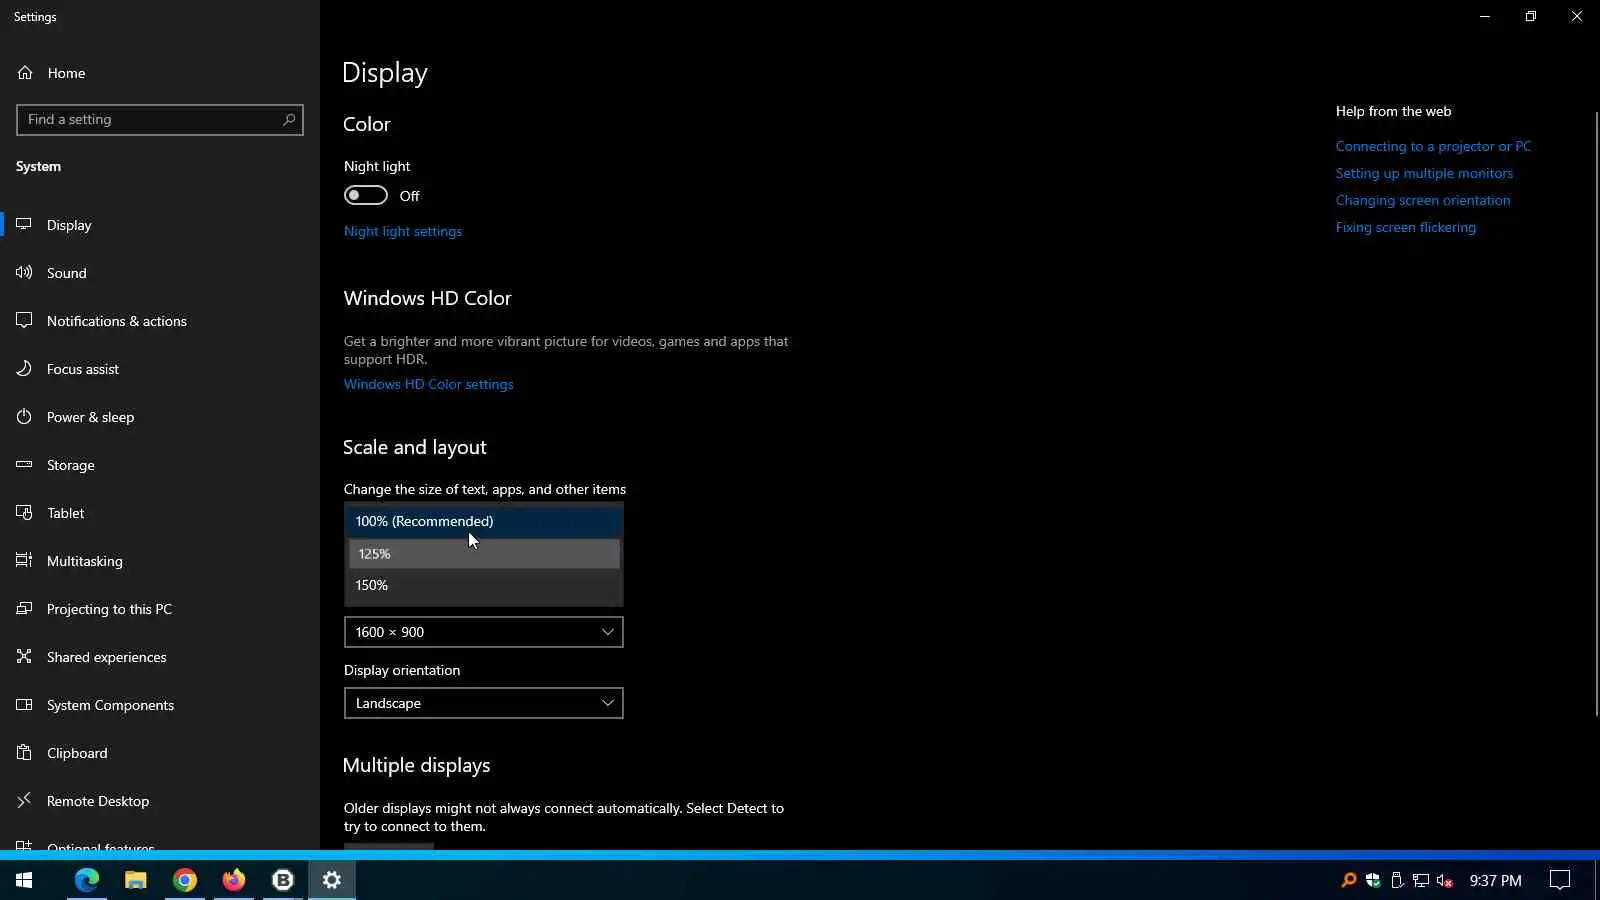
Task: Click the Tablet icon in the sidebar
Action: click(x=24, y=513)
